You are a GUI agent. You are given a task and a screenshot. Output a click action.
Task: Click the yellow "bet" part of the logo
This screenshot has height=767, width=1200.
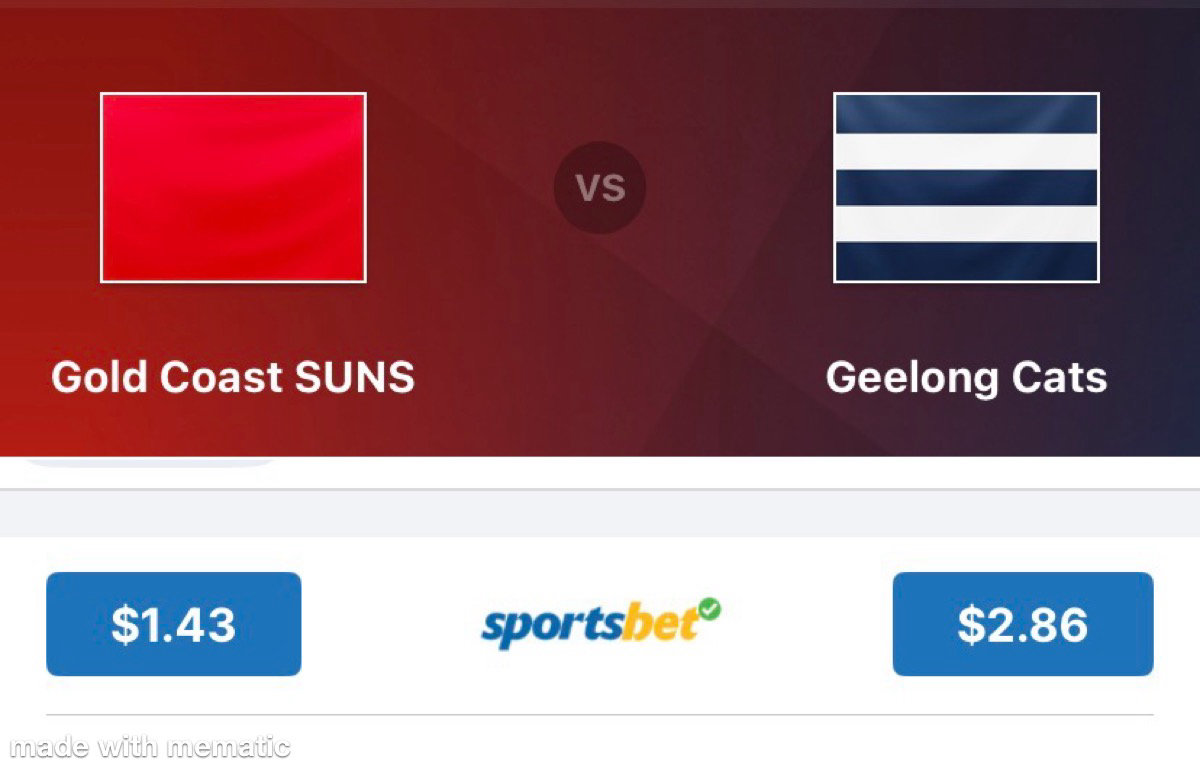pyautogui.click(x=660, y=626)
